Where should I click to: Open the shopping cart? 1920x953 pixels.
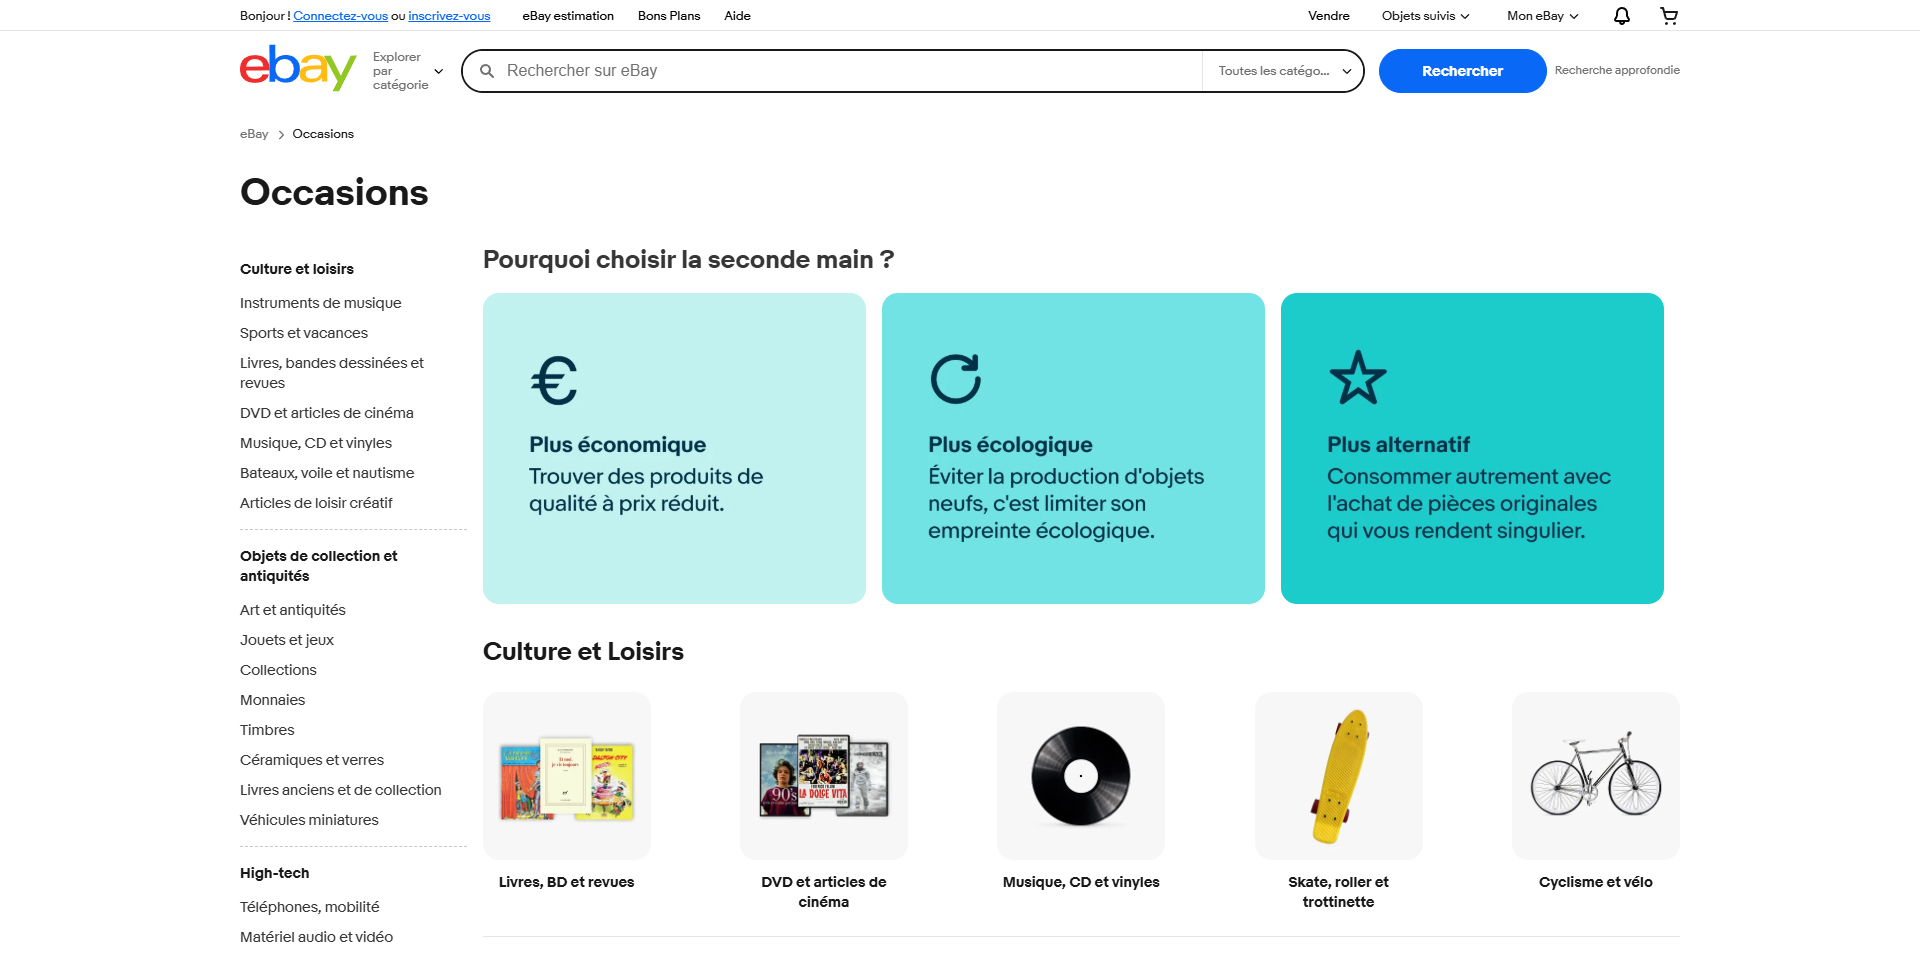(x=1669, y=16)
